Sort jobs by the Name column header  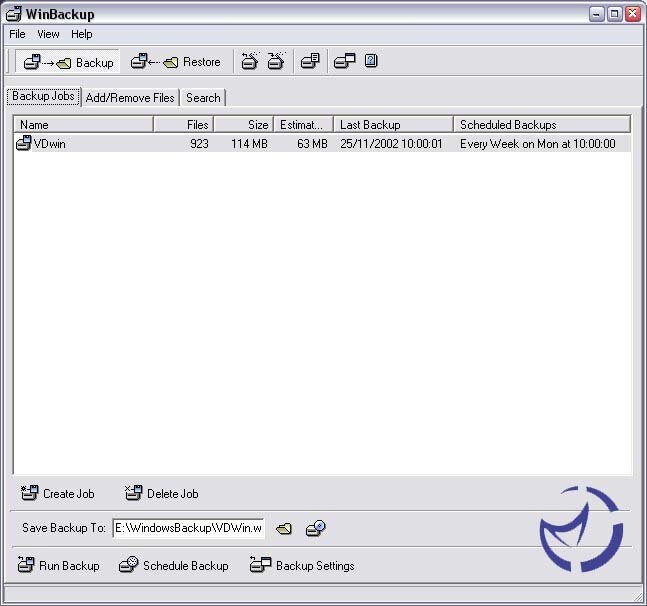pos(84,125)
